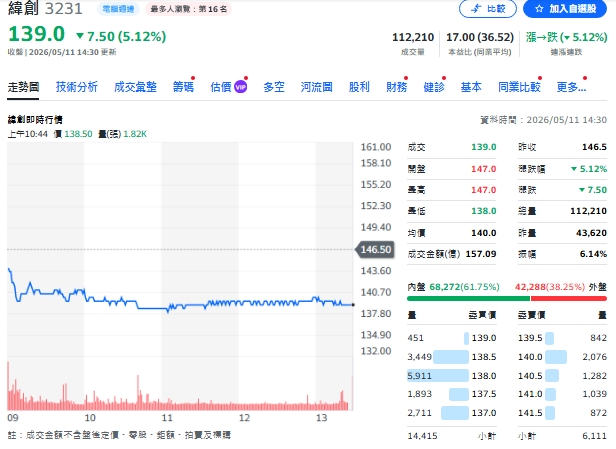The image size is (616, 449).
Task: Expand the 更多... menu
Action: tap(571, 87)
